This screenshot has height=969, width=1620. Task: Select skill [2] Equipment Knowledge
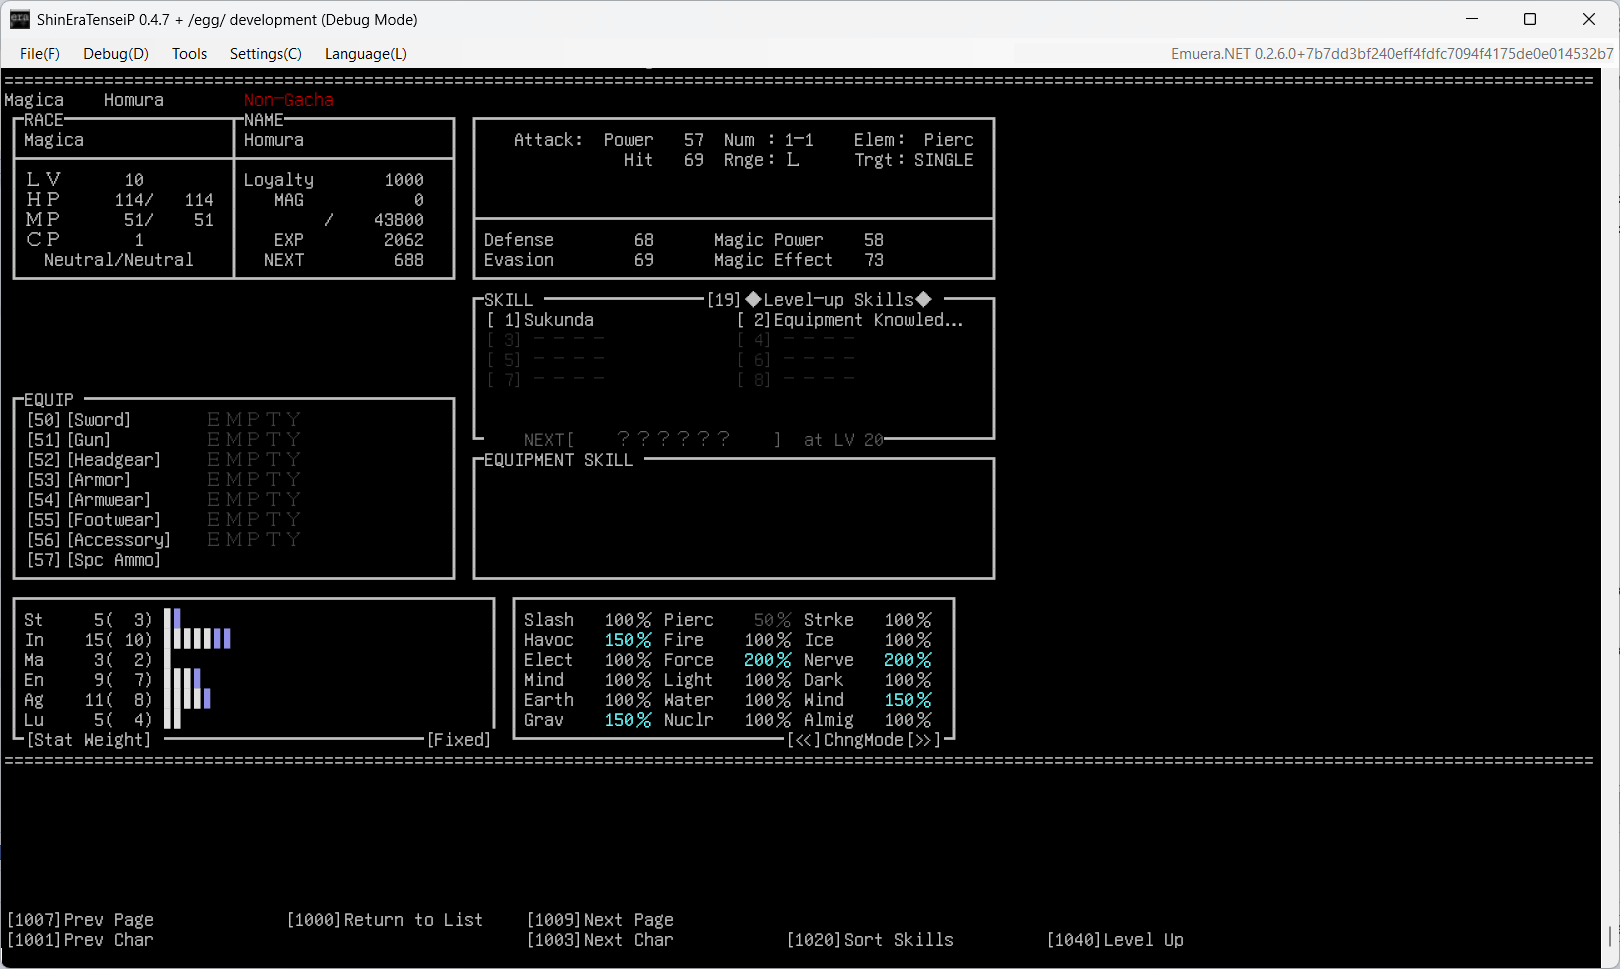tap(850, 320)
